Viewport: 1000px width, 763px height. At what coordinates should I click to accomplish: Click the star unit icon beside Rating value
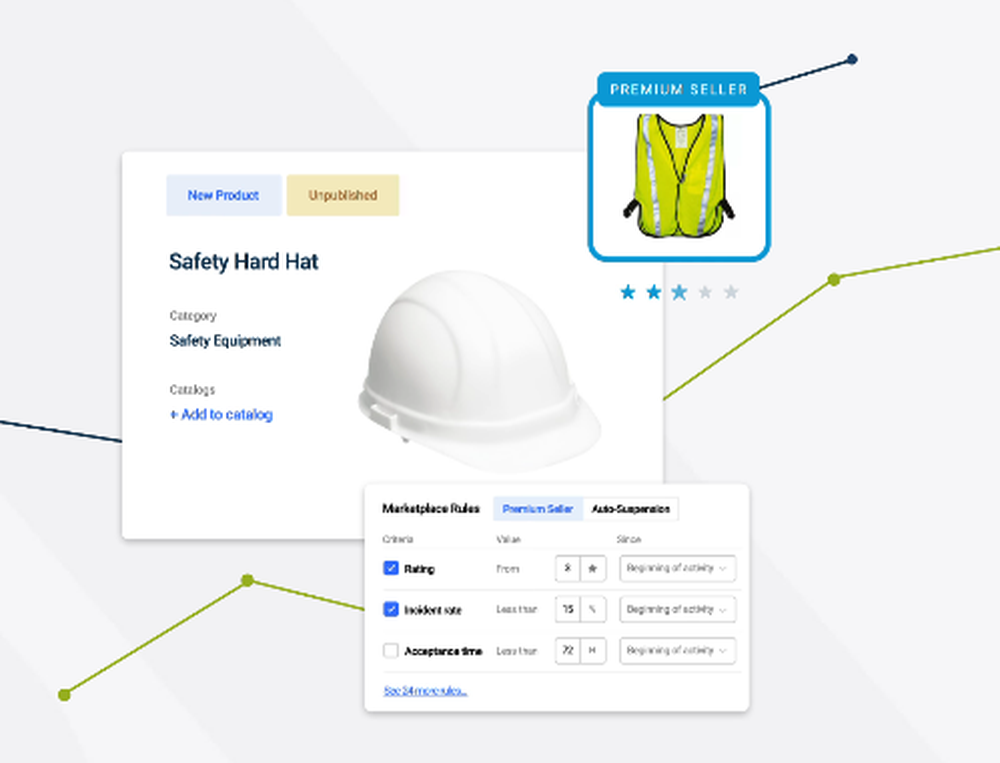coord(593,568)
